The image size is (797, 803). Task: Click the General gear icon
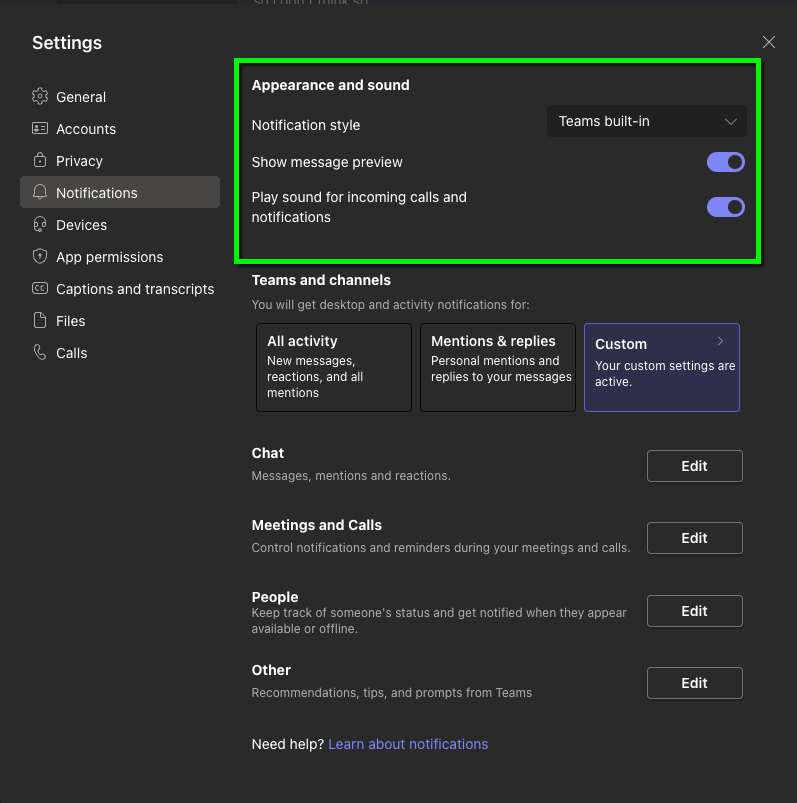40,96
